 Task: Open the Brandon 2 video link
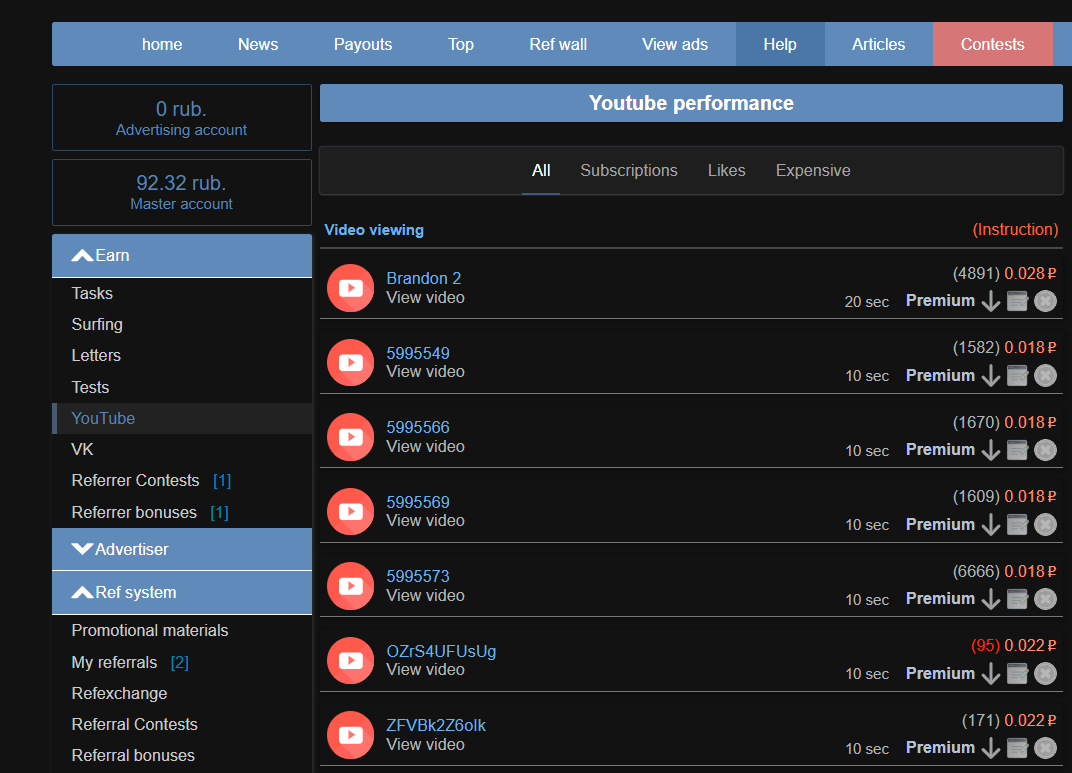coord(424,278)
